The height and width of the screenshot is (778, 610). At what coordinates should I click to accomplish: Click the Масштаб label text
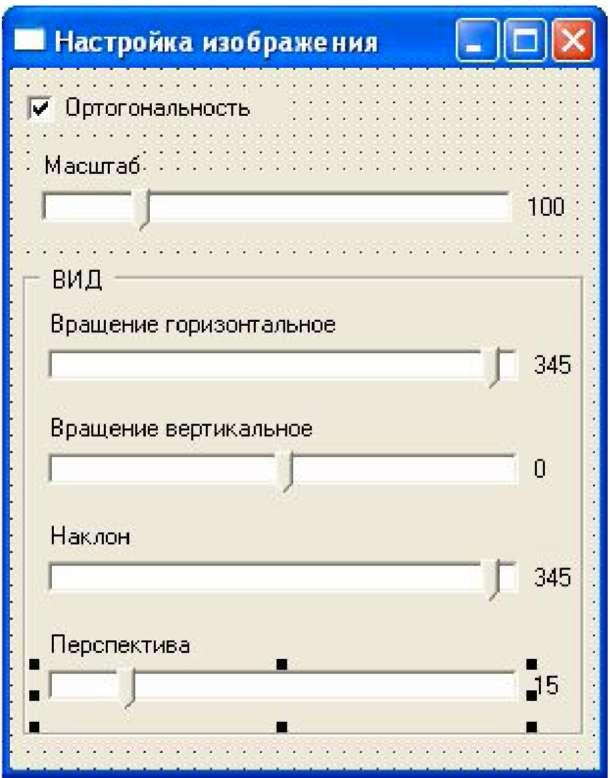[x=95, y=166]
